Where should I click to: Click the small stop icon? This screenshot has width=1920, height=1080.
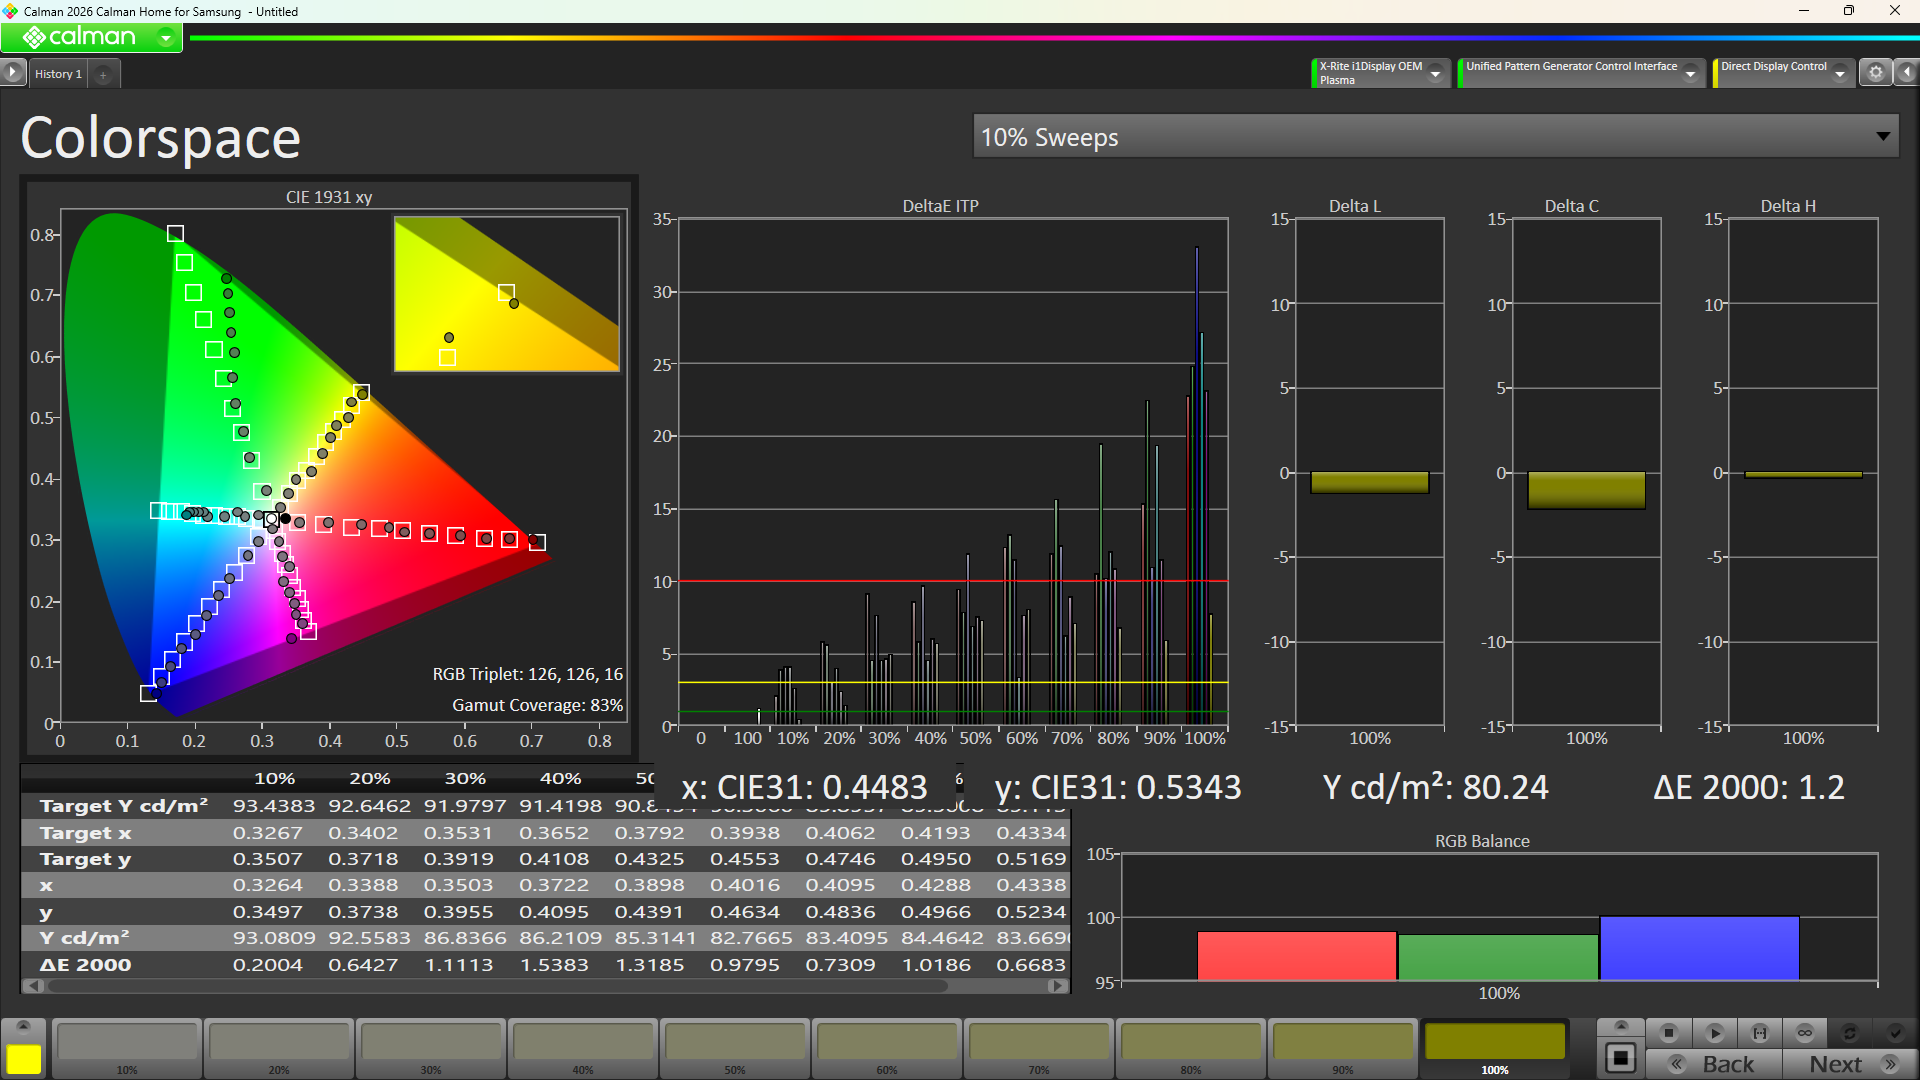point(1669,1033)
